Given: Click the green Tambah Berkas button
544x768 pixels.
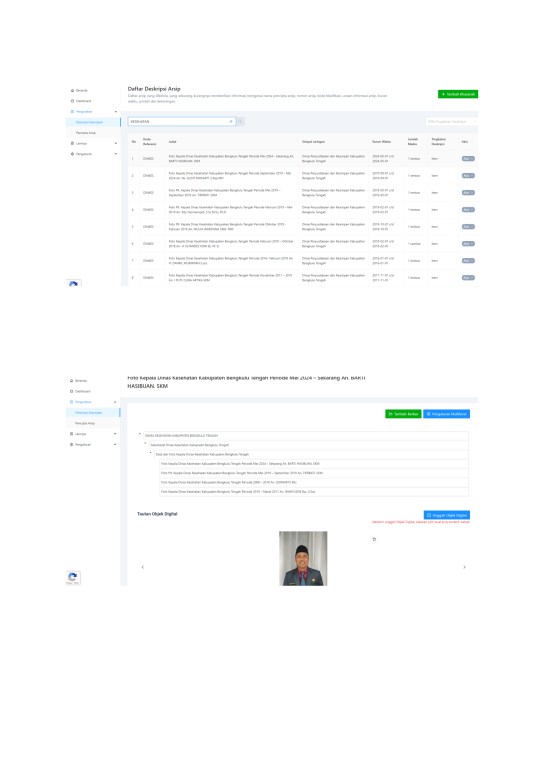Looking at the screenshot, I should click(x=403, y=414).
